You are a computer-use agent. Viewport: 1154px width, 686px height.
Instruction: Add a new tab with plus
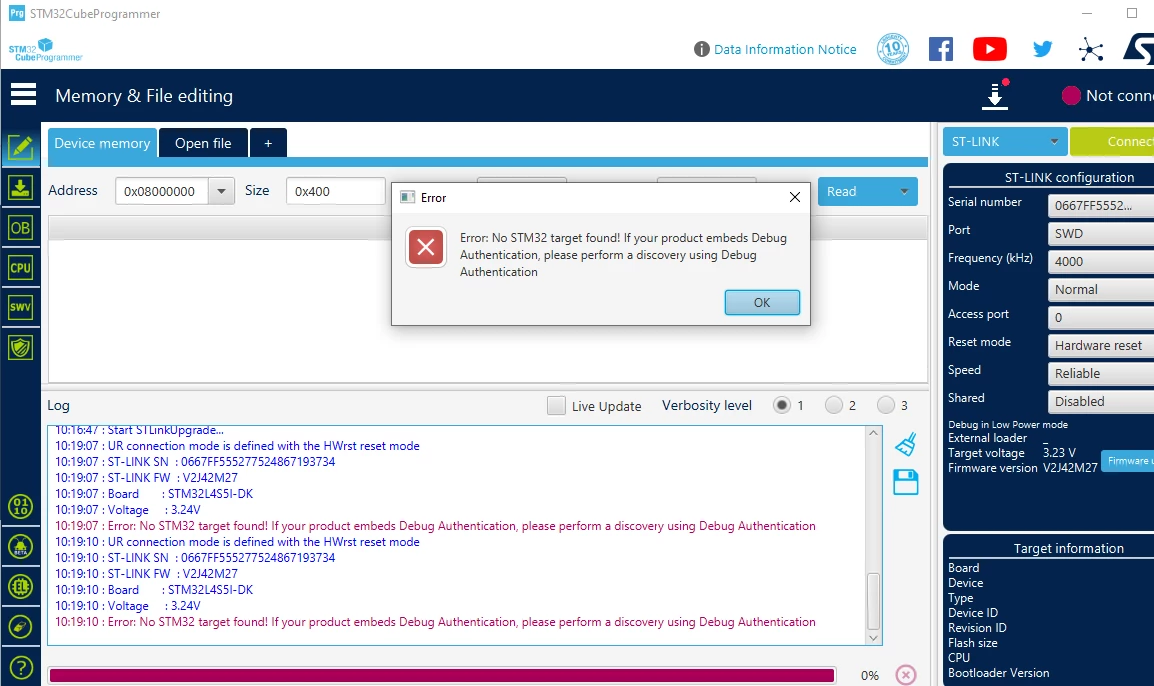click(269, 144)
